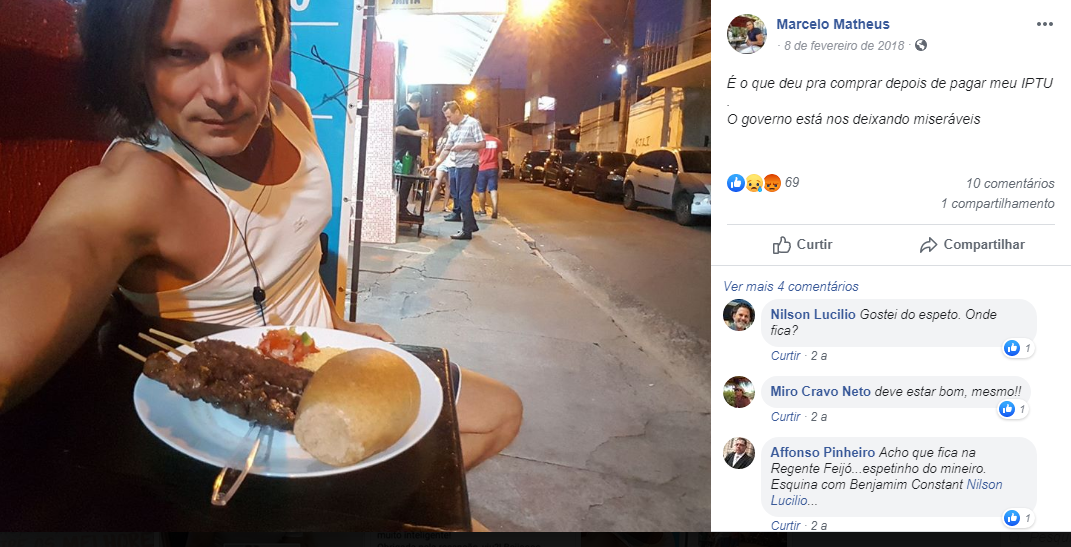
Task: Click Curtir under Nilson Lucilio's comment
Action: pos(785,356)
